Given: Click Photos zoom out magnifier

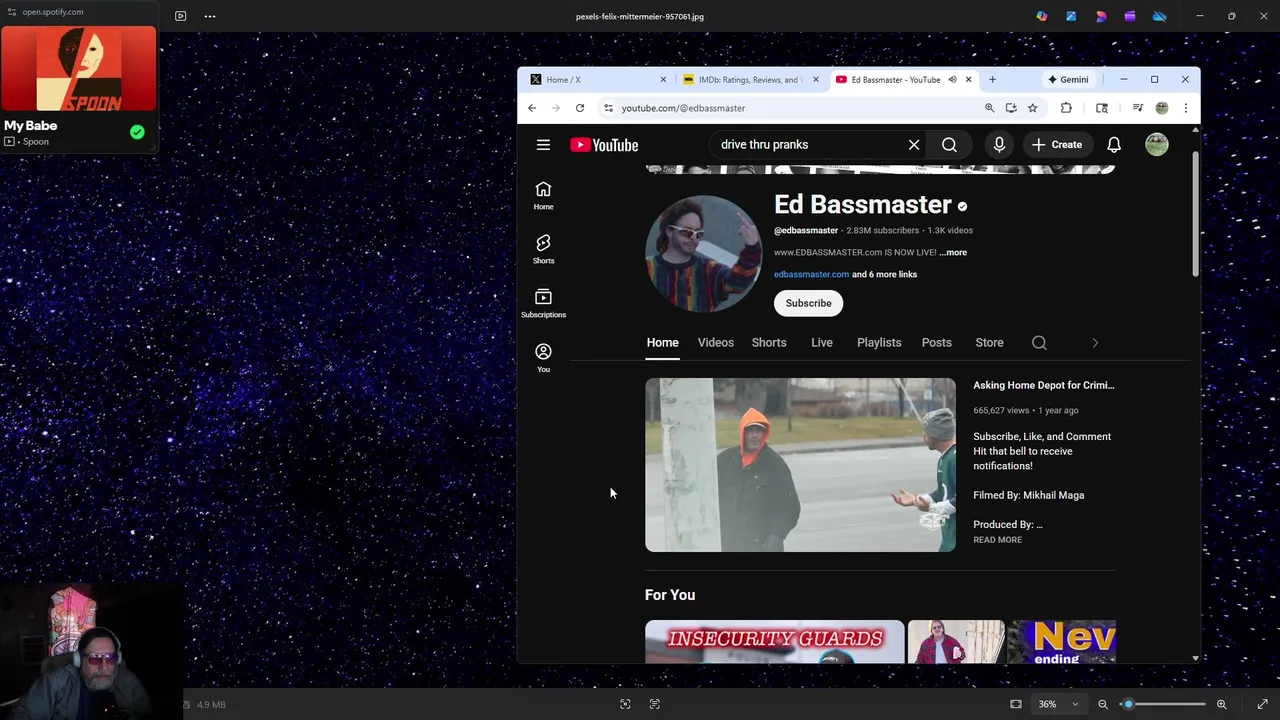Looking at the screenshot, I should point(1103,704).
